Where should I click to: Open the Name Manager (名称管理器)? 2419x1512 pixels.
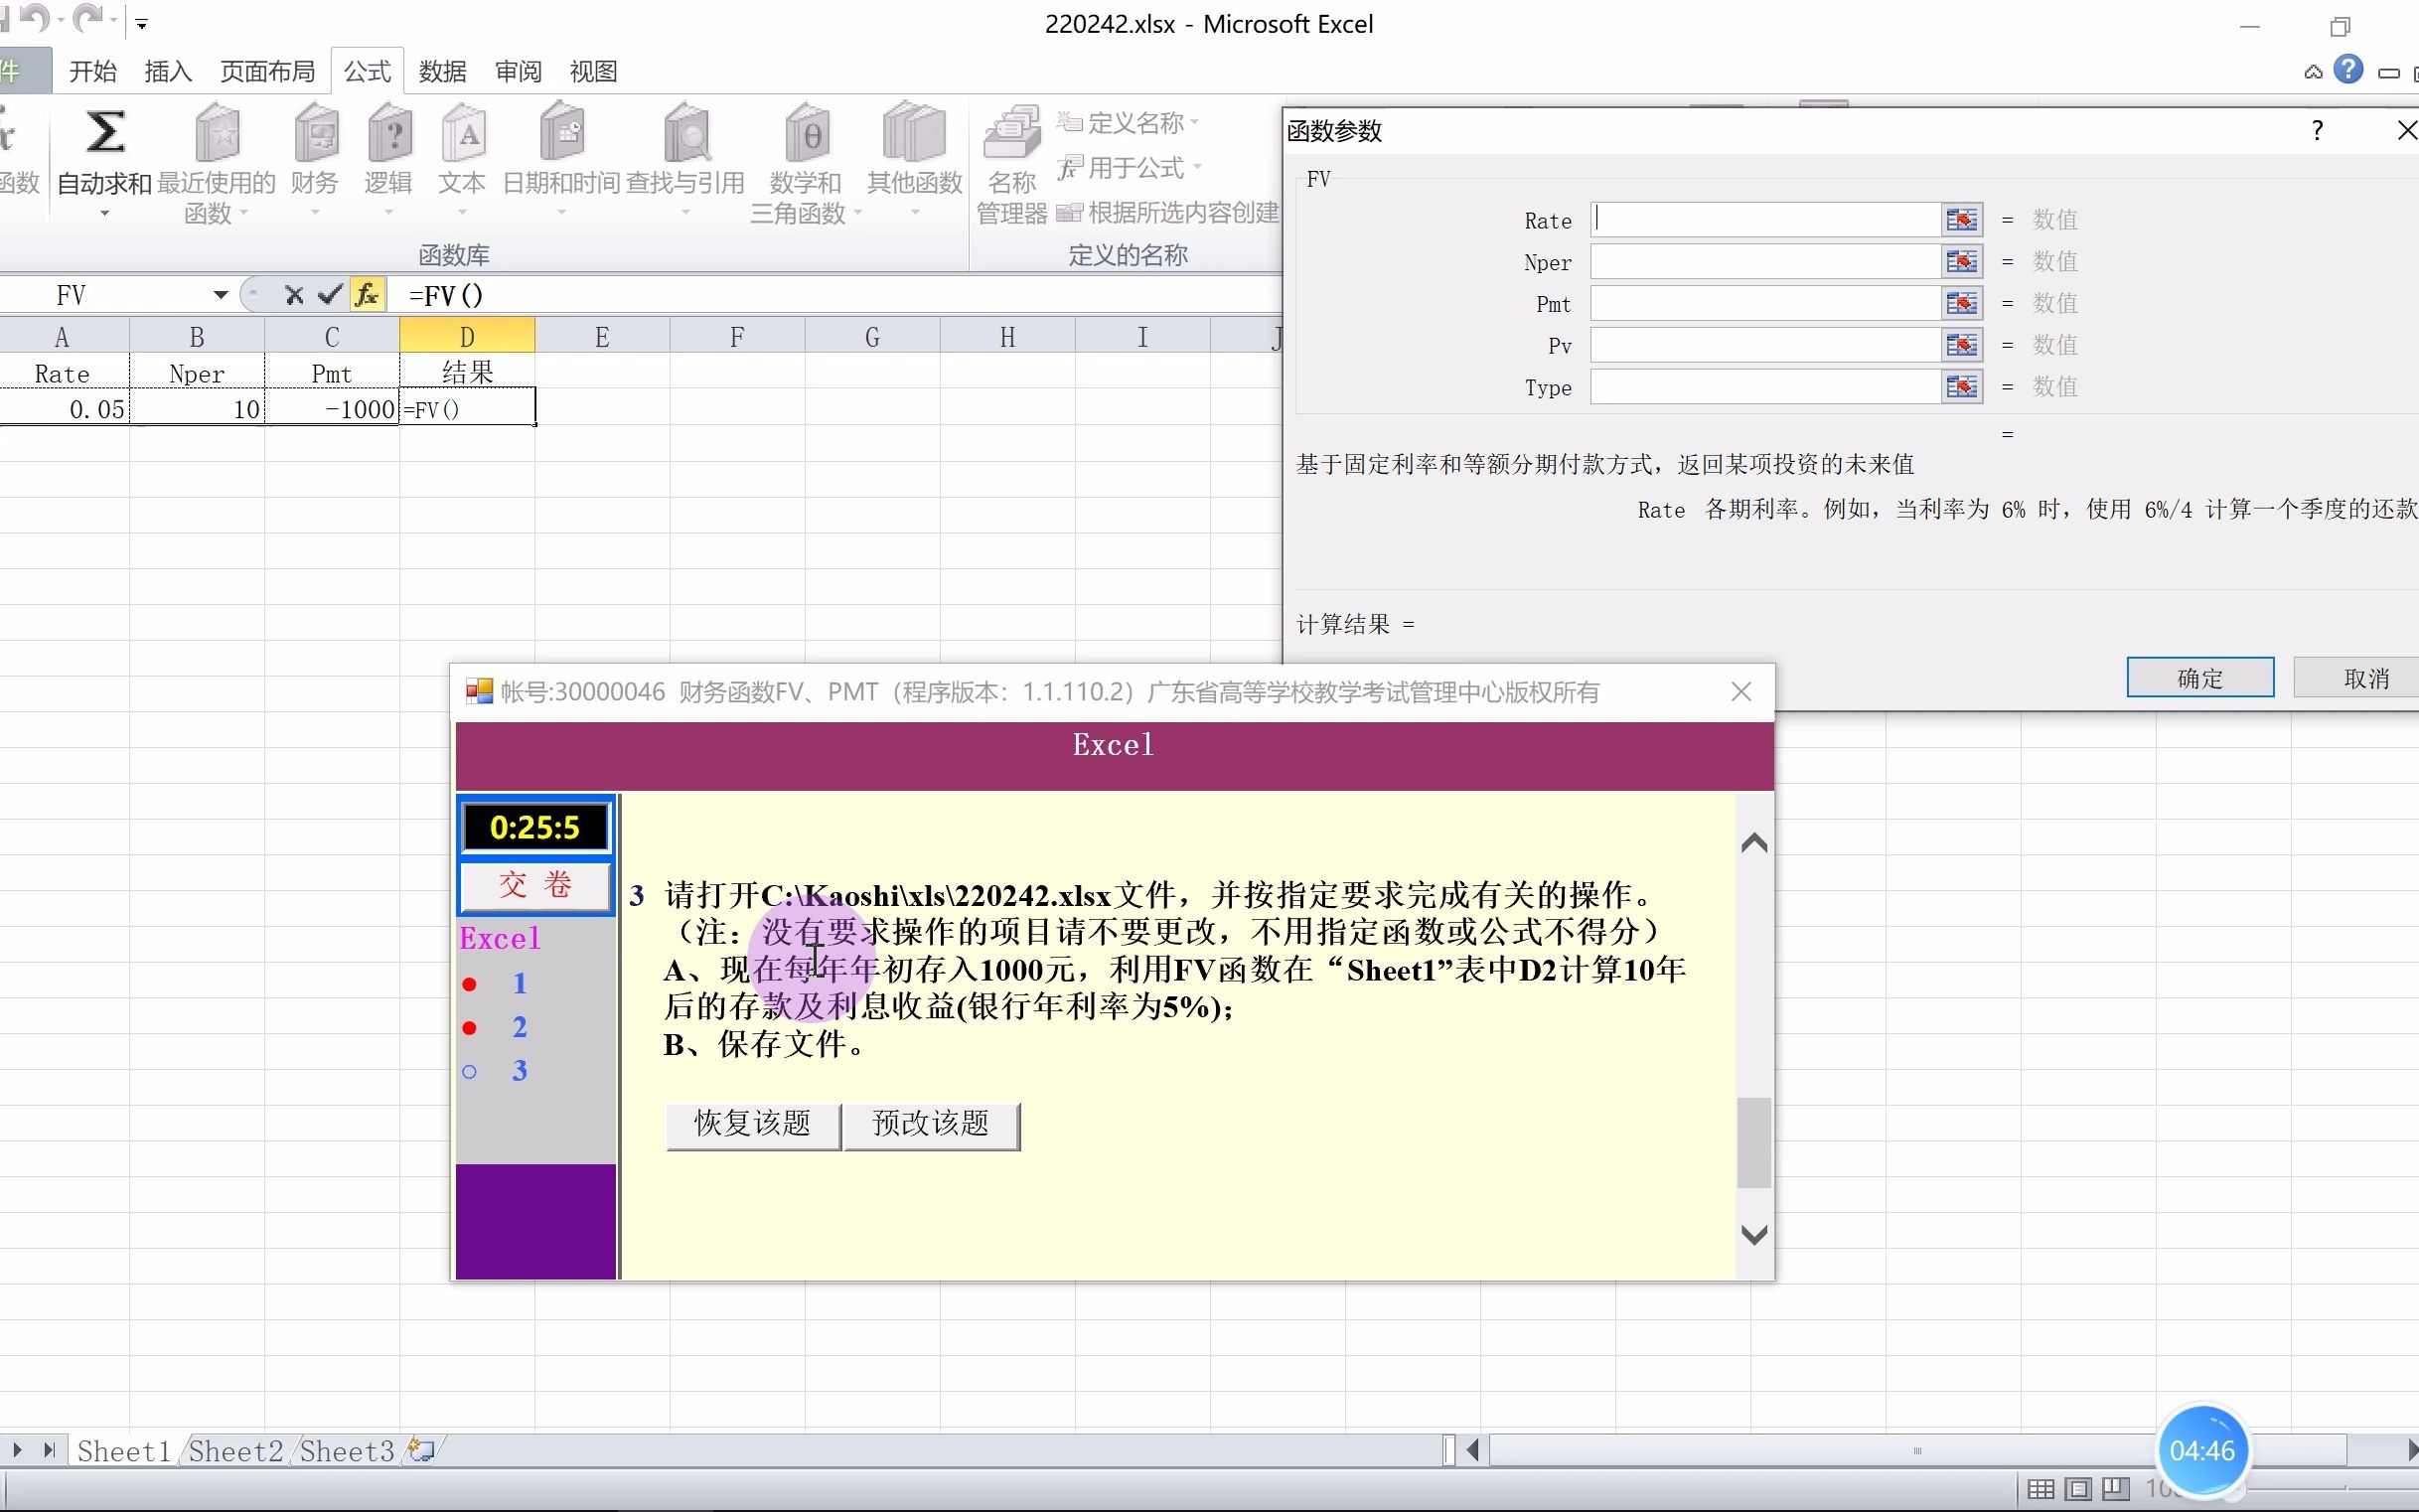(1011, 165)
